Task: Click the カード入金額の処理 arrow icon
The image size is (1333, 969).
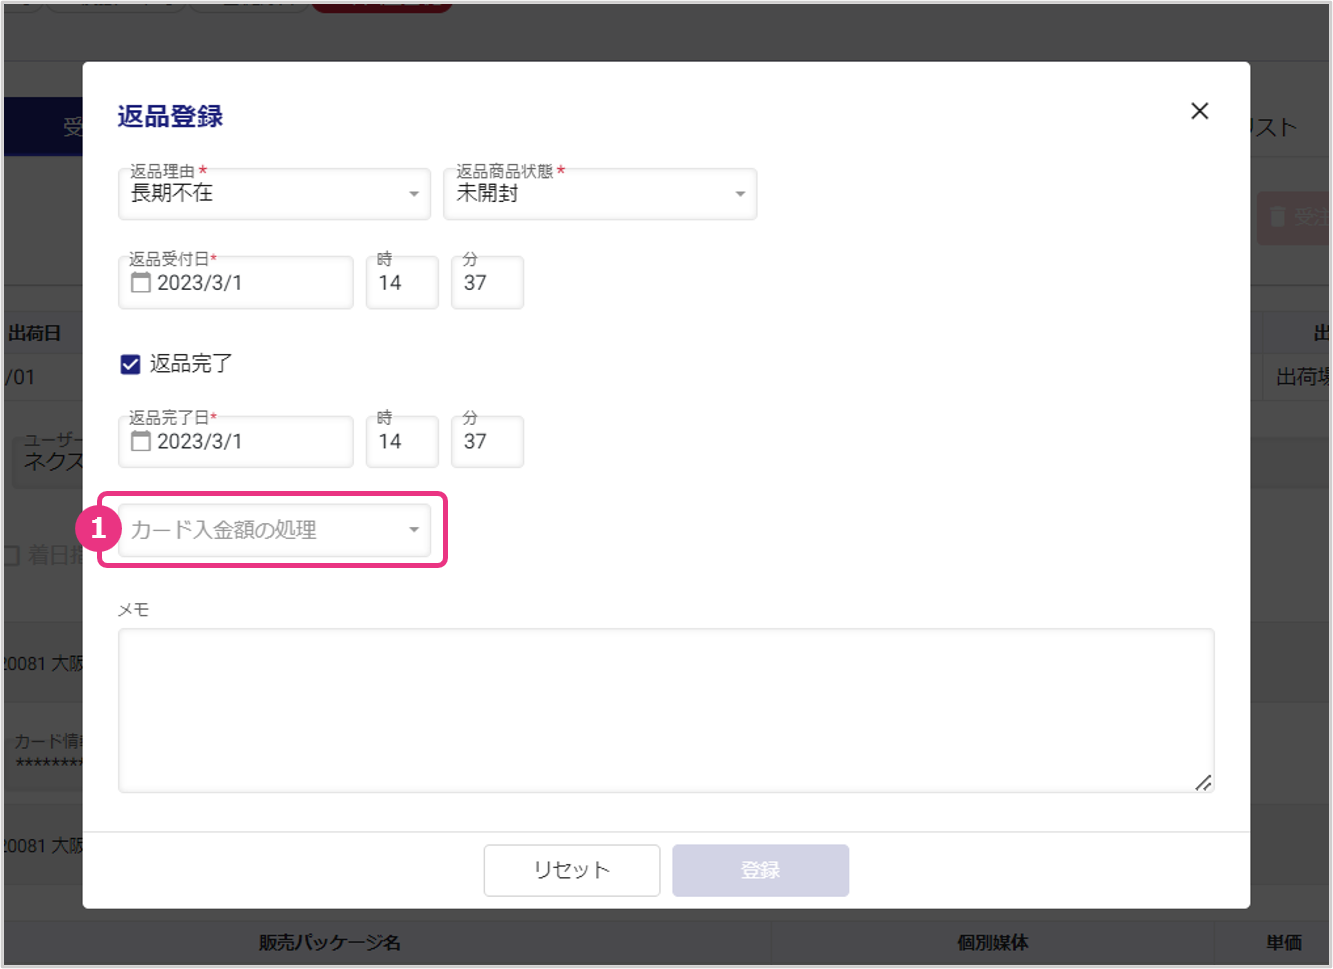Action: [414, 530]
